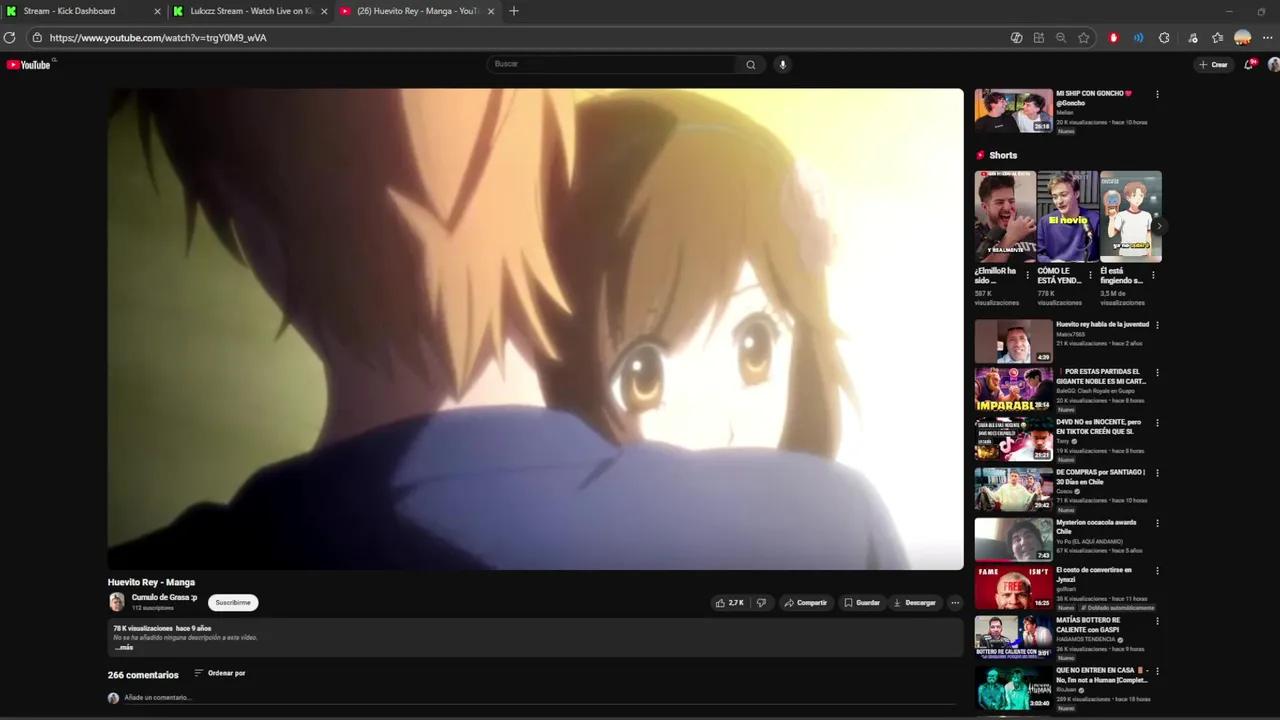Click the YouTube logo home link
1280x720 pixels.
click(x=28, y=65)
